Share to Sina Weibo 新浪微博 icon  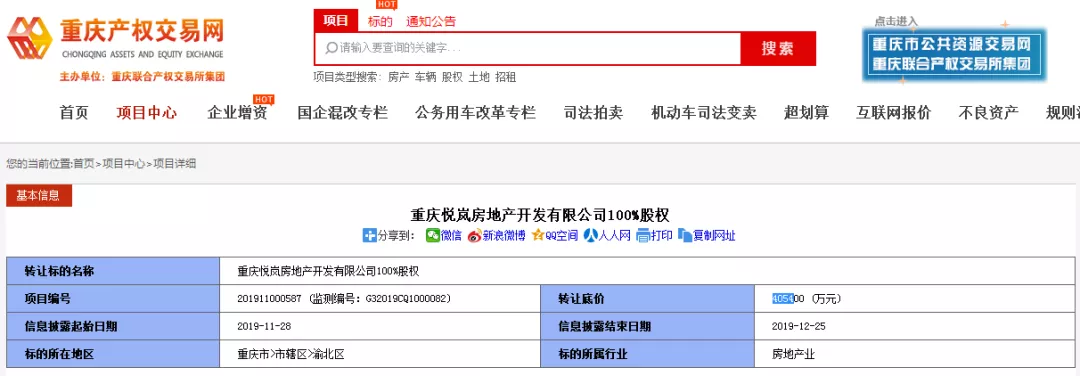475,236
